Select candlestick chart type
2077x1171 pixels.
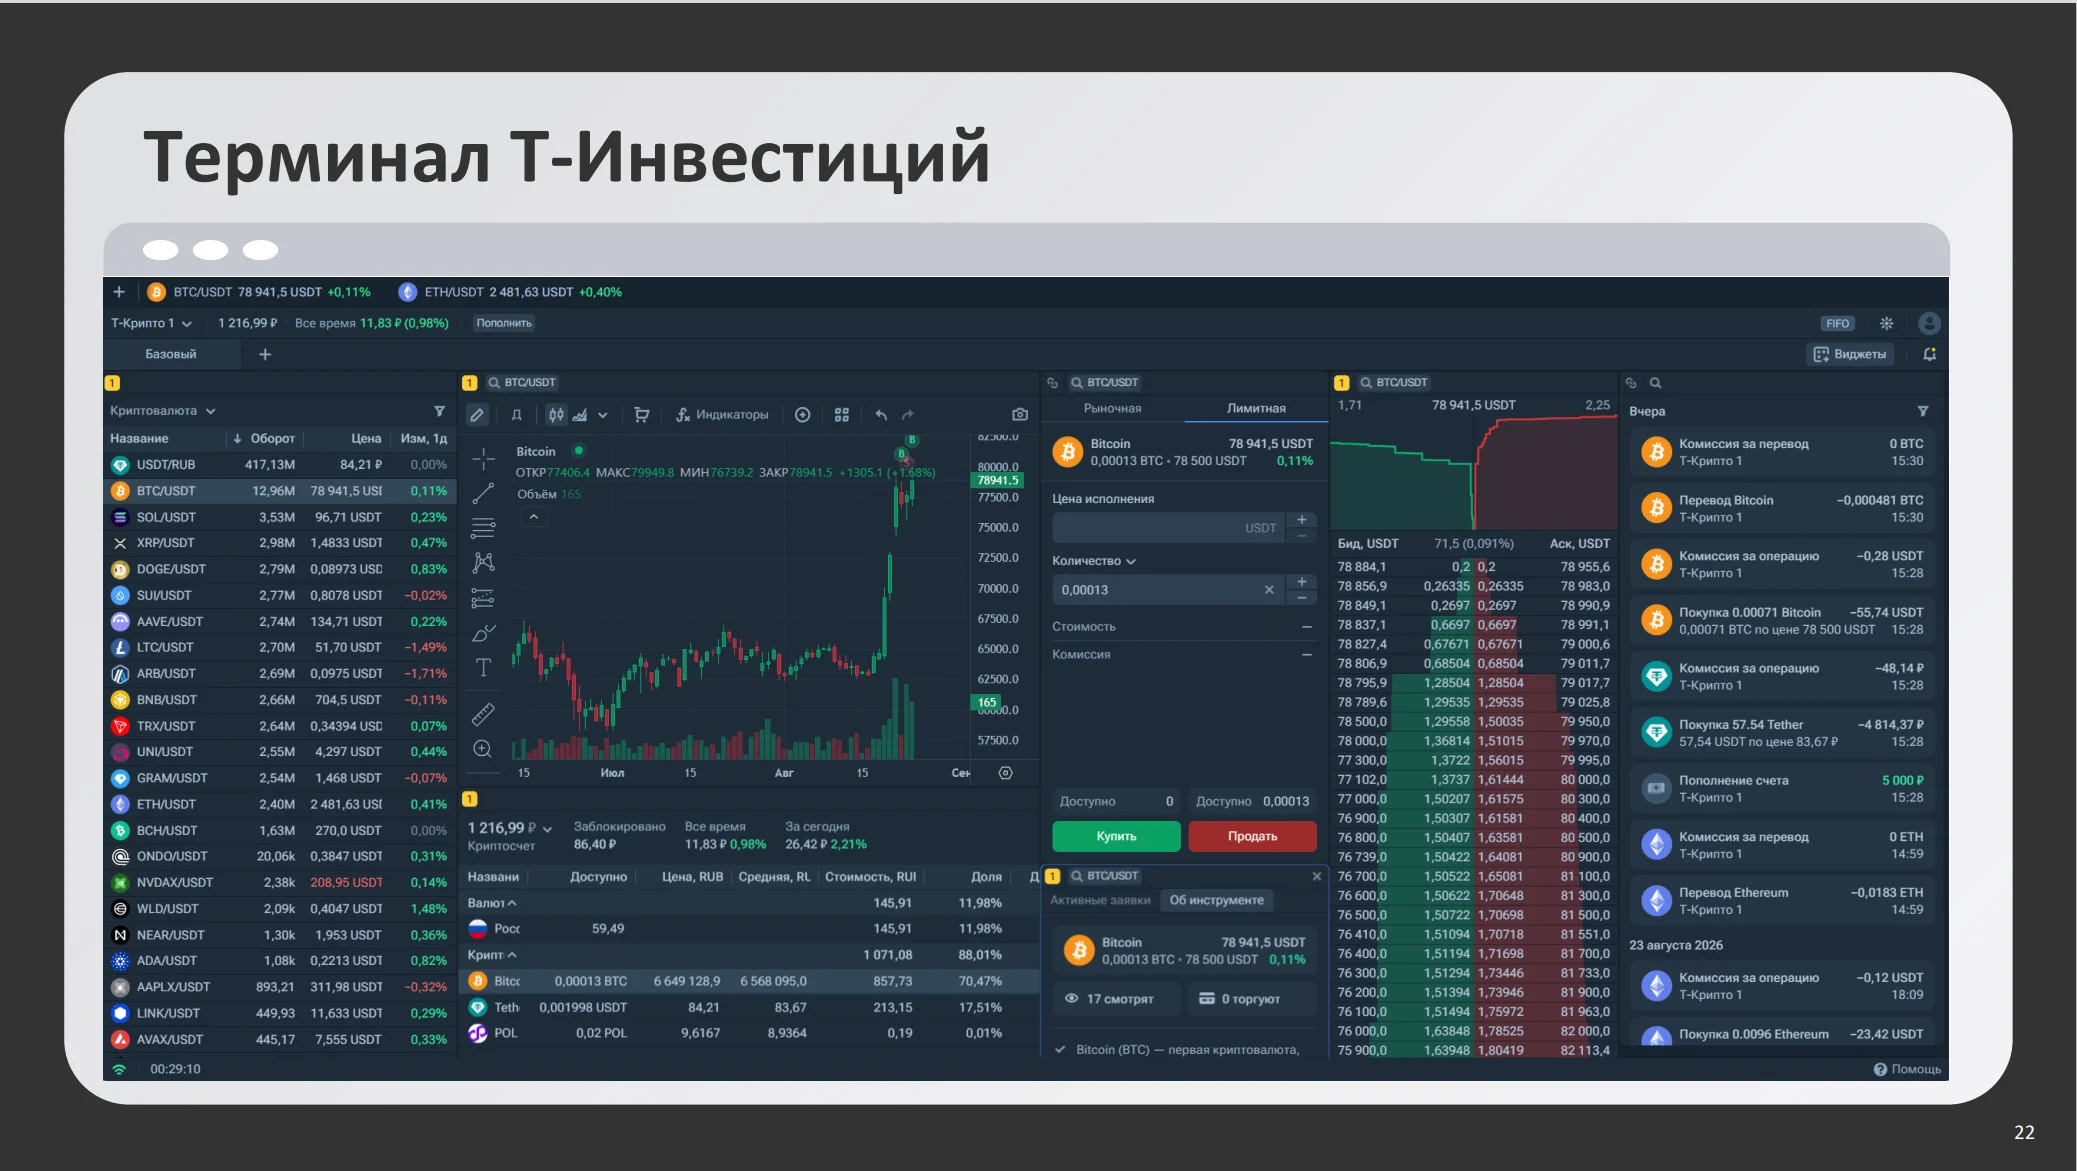556,415
